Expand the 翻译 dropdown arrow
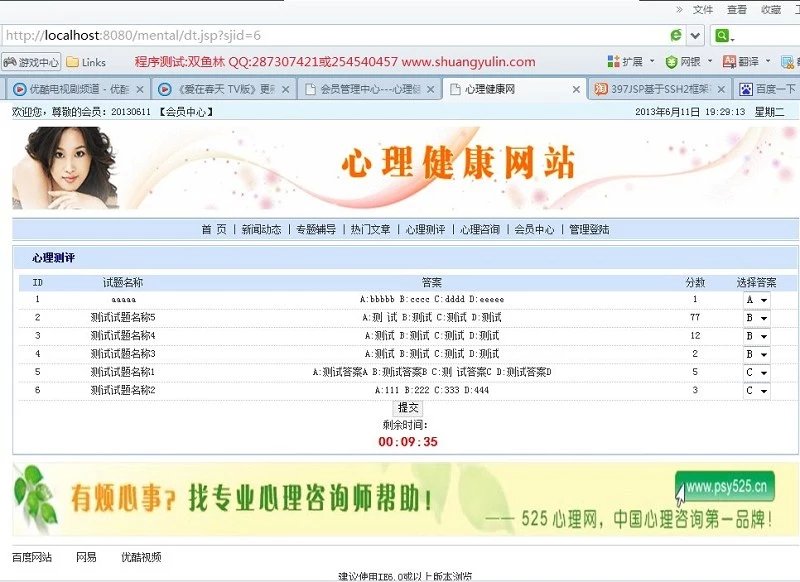The width and height of the screenshot is (800, 582). click(768, 61)
